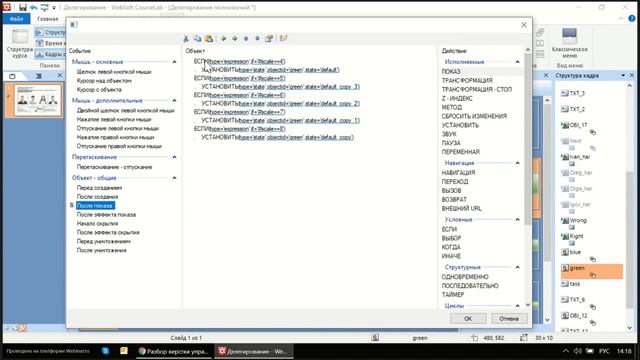Open the Файл menu tab
Viewport: 640px width, 360px height.
coord(16,19)
